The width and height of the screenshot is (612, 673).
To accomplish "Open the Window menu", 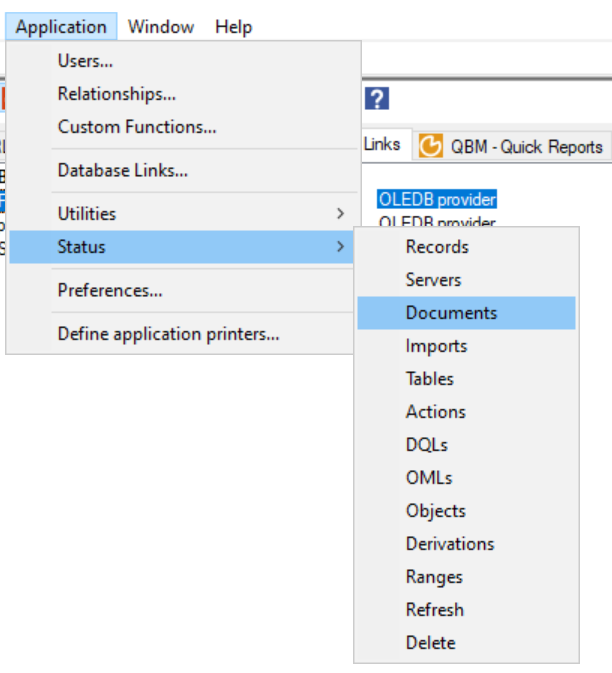I will (161, 27).
